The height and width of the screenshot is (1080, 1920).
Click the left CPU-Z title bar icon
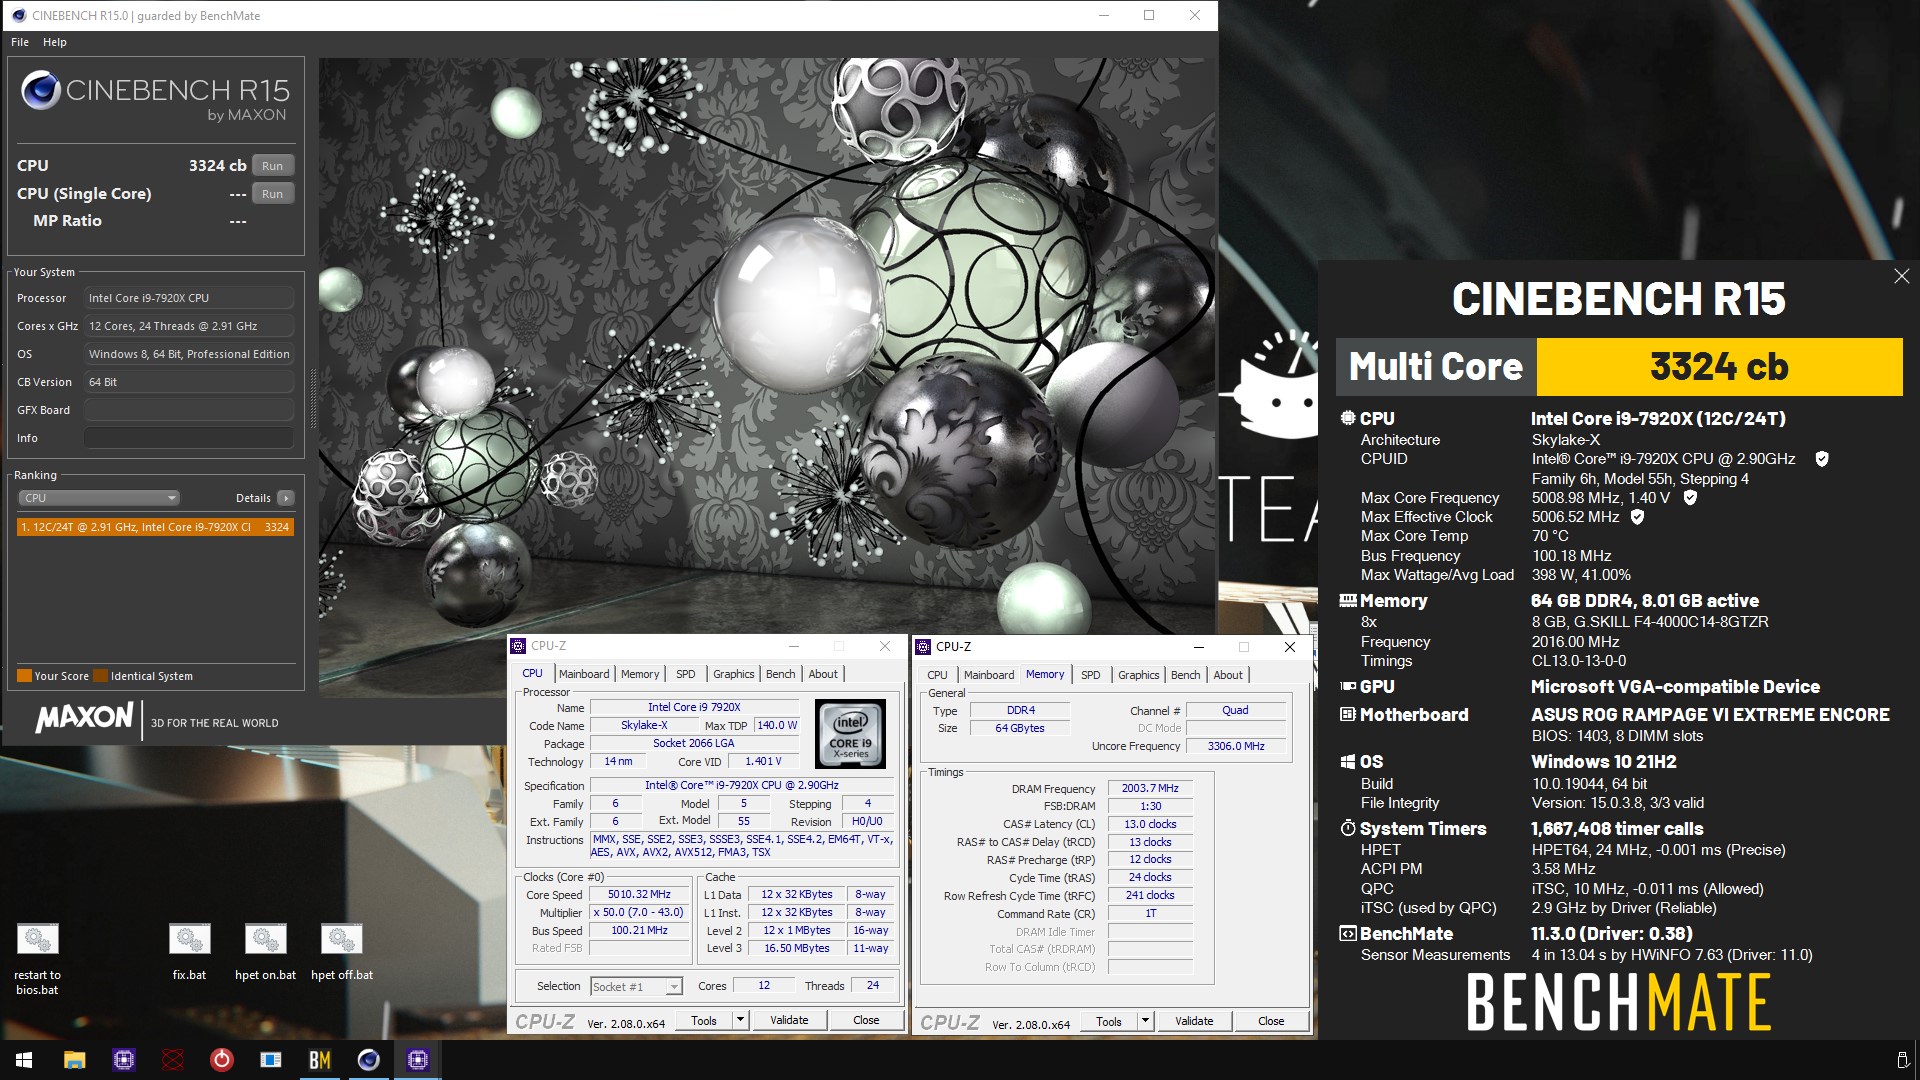coord(518,646)
